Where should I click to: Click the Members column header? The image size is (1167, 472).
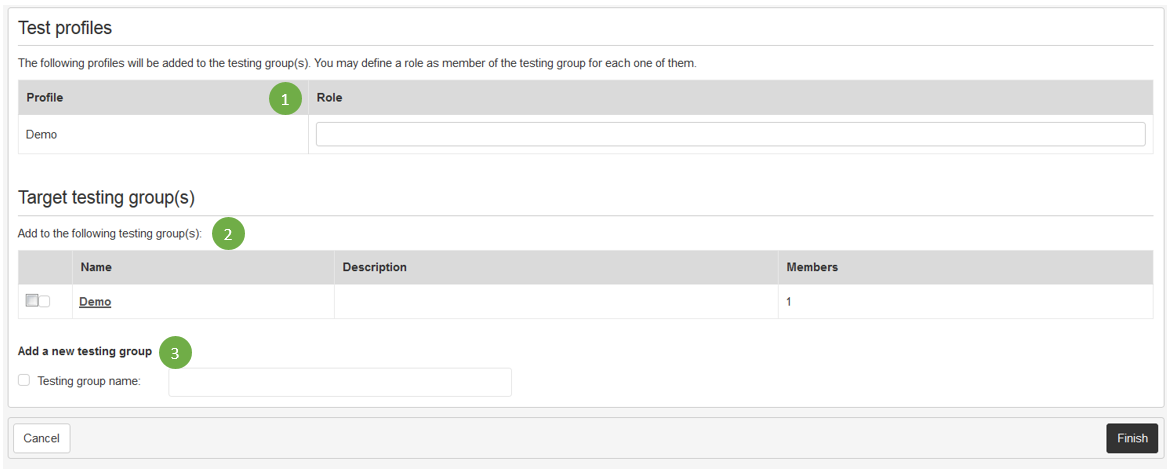coord(812,267)
